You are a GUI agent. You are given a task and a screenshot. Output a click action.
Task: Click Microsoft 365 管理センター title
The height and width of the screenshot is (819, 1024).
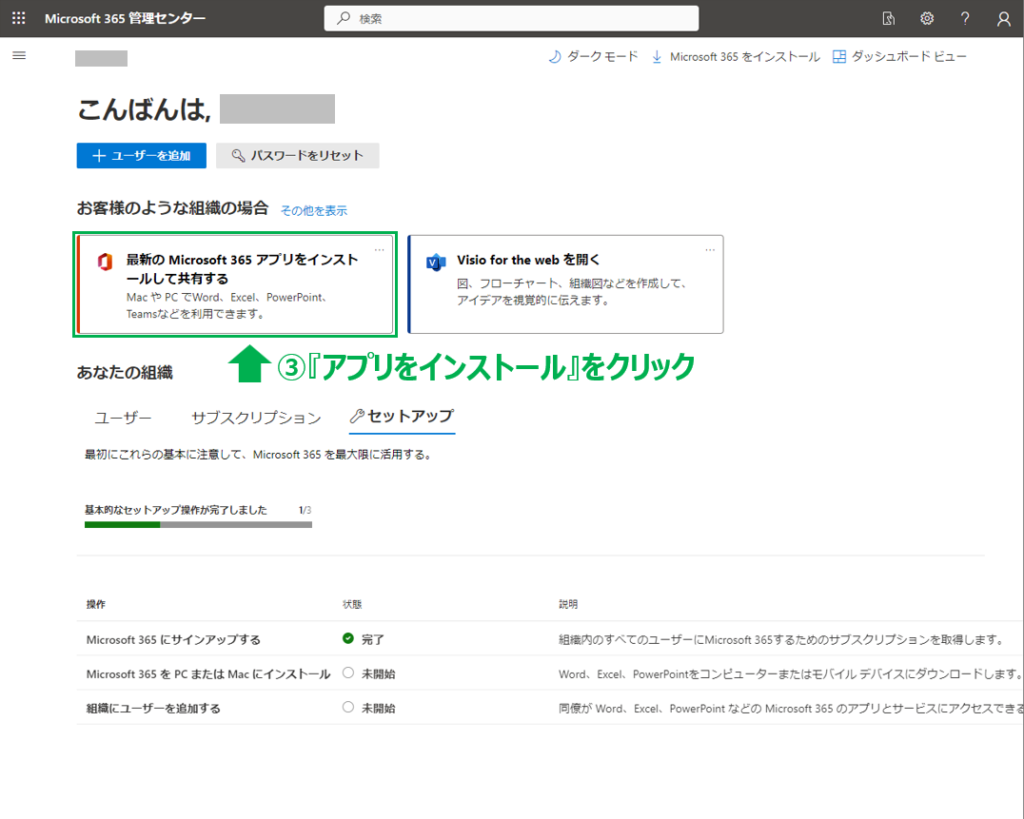(125, 18)
